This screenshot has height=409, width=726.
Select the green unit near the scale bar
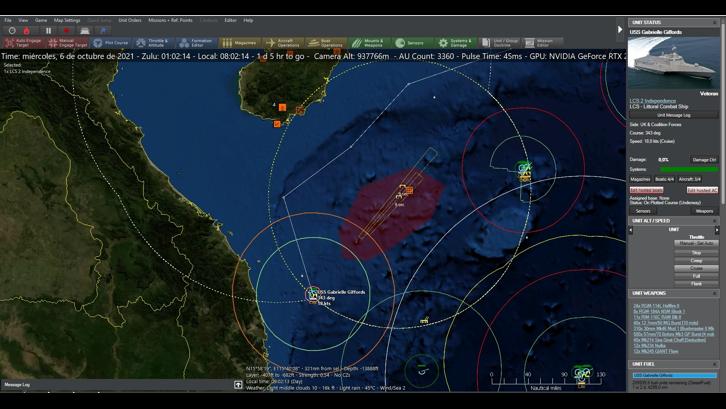point(582,374)
